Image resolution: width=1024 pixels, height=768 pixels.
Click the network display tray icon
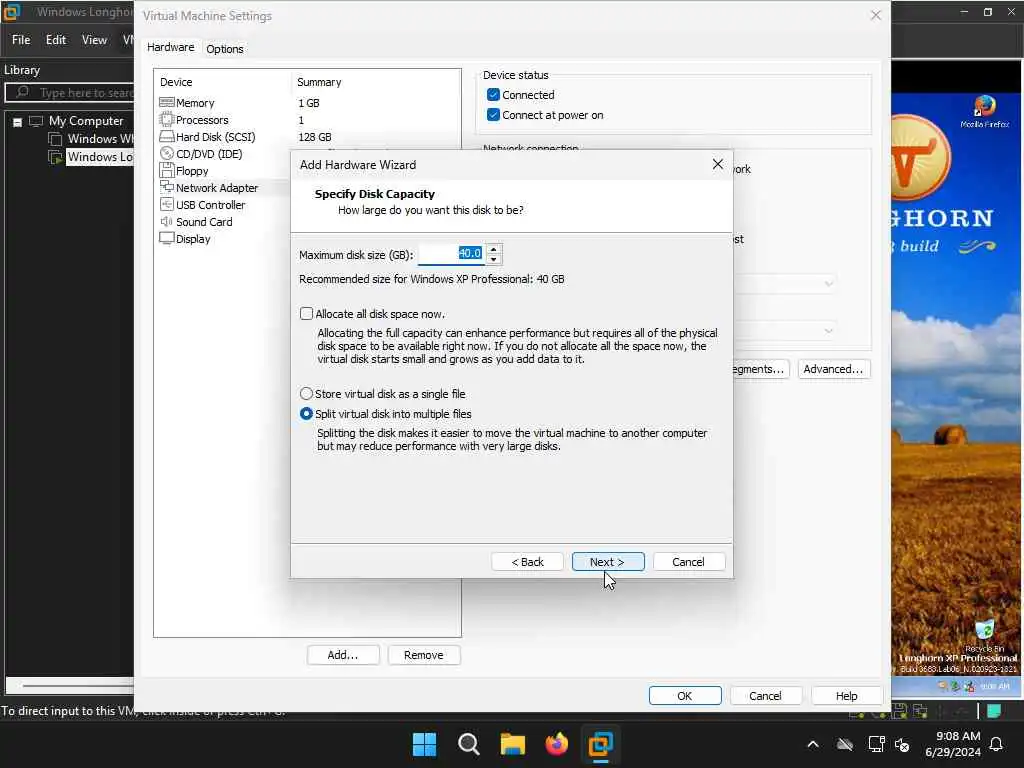(x=876, y=744)
